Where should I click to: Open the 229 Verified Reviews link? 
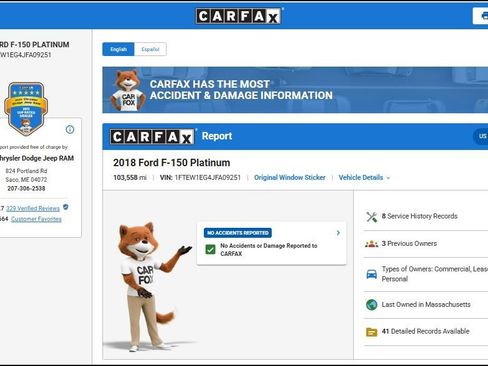point(33,209)
